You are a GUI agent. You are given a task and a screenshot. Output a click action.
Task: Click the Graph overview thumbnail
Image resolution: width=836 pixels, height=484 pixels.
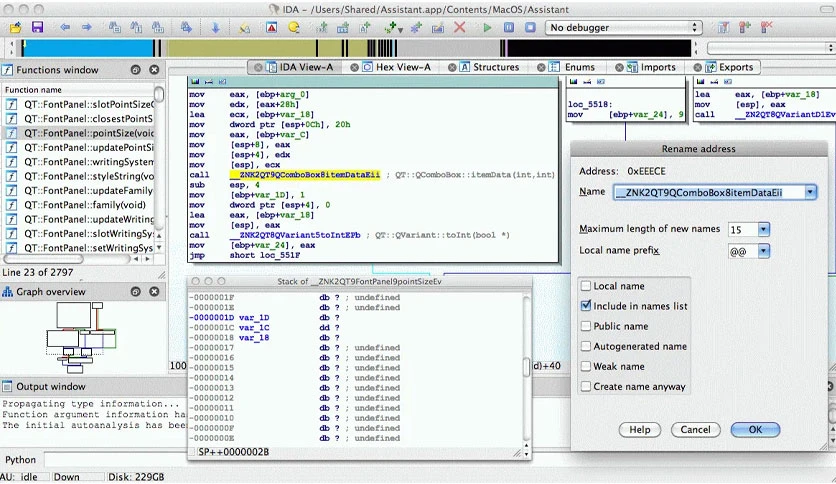81,337
